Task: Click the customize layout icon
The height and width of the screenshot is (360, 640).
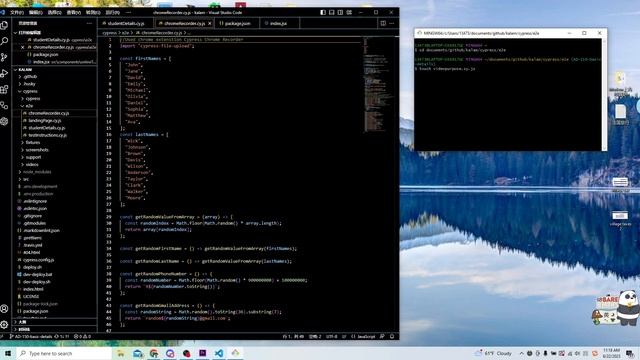Action: coord(349,13)
